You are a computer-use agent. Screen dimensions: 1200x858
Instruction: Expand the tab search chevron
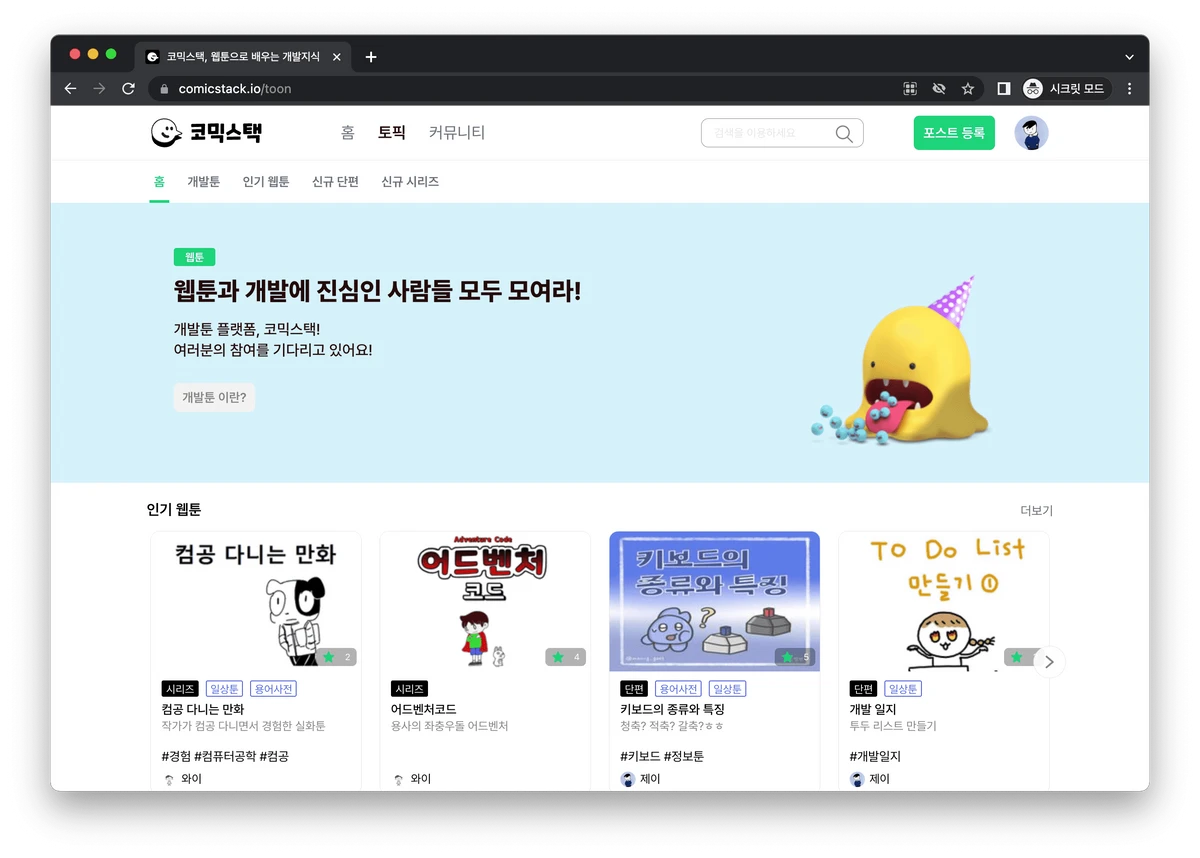tap(1129, 57)
